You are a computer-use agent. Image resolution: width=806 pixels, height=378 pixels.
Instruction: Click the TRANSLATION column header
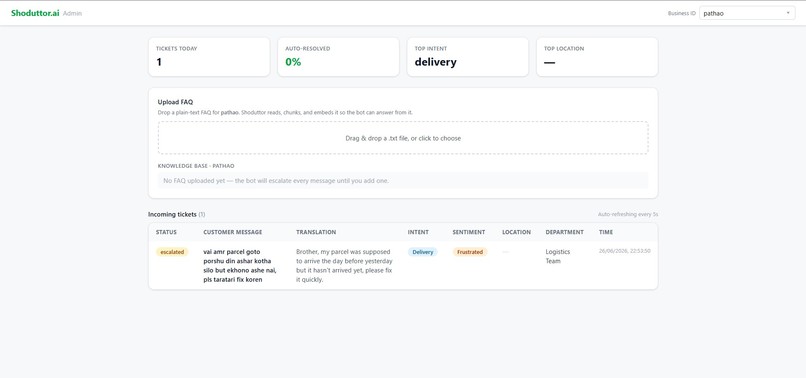coord(316,232)
